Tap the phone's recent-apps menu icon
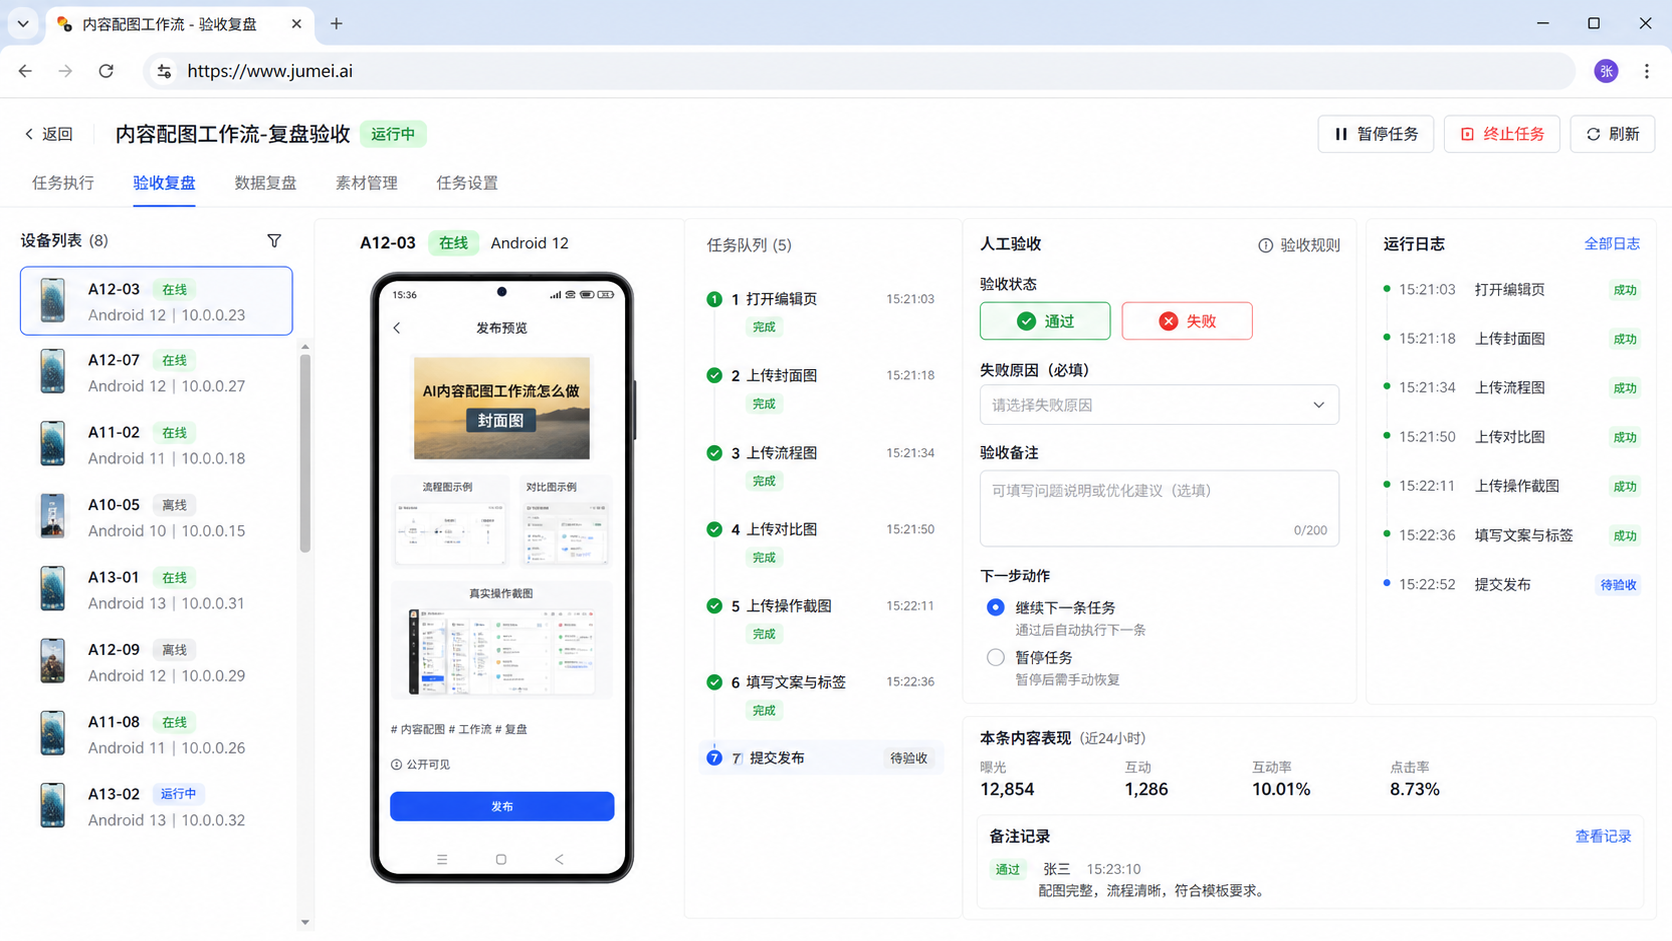 442,859
